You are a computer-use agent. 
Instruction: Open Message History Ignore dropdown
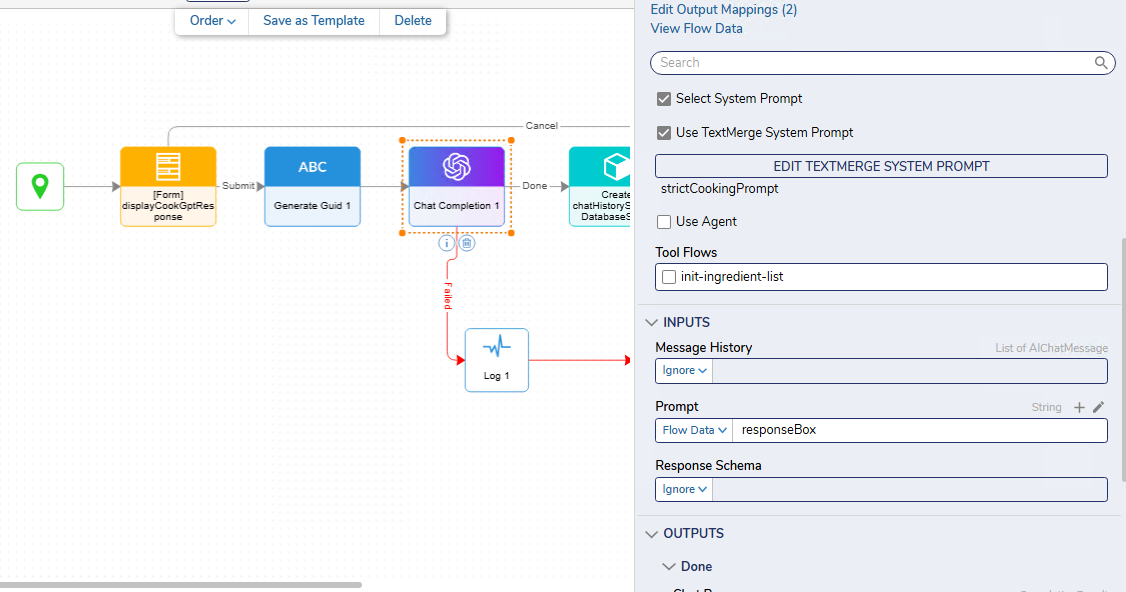[685, 371]
